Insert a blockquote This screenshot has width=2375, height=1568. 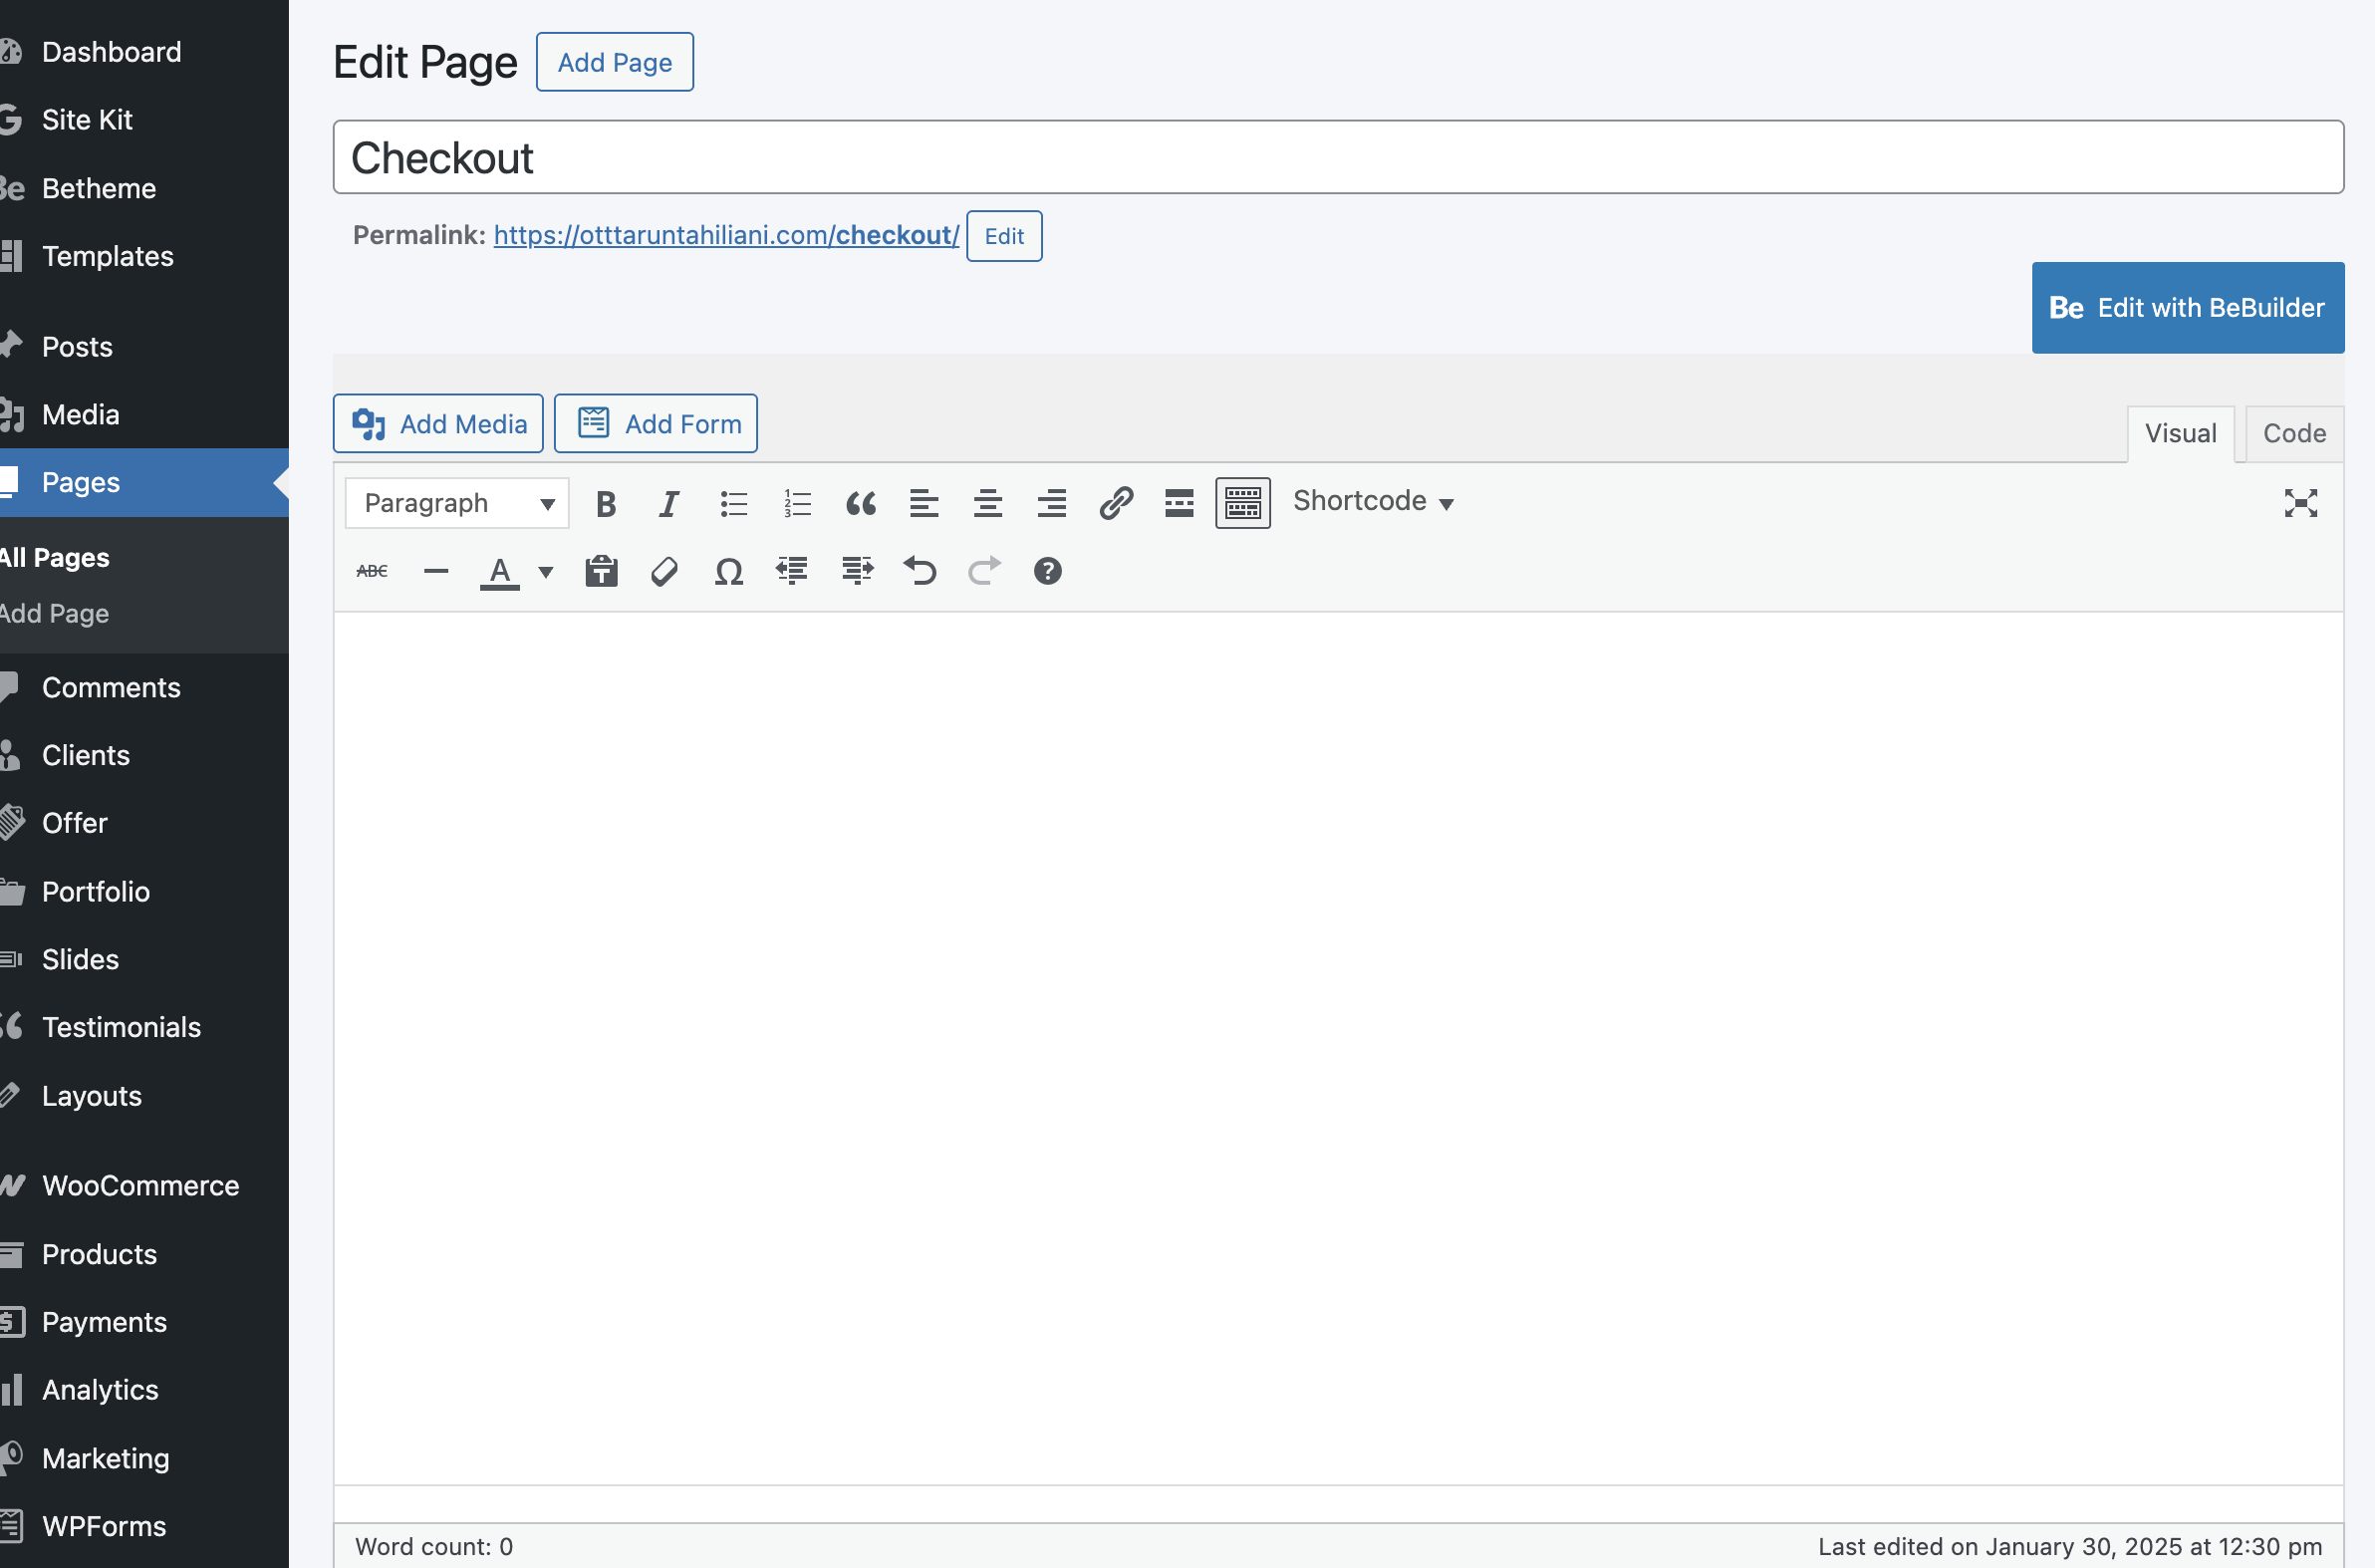coord(860,503)
